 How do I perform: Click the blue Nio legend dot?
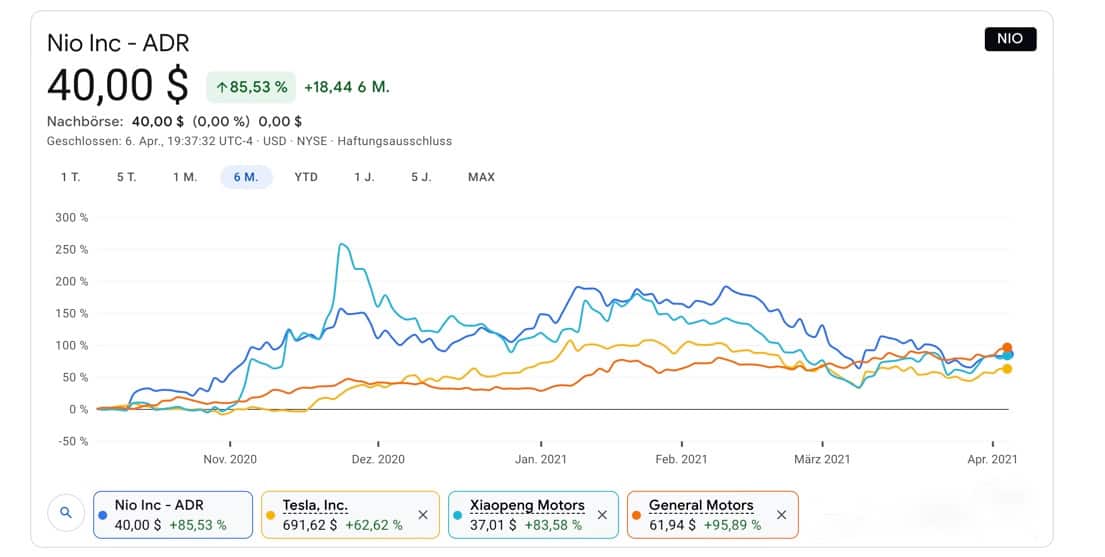[104, 515]
